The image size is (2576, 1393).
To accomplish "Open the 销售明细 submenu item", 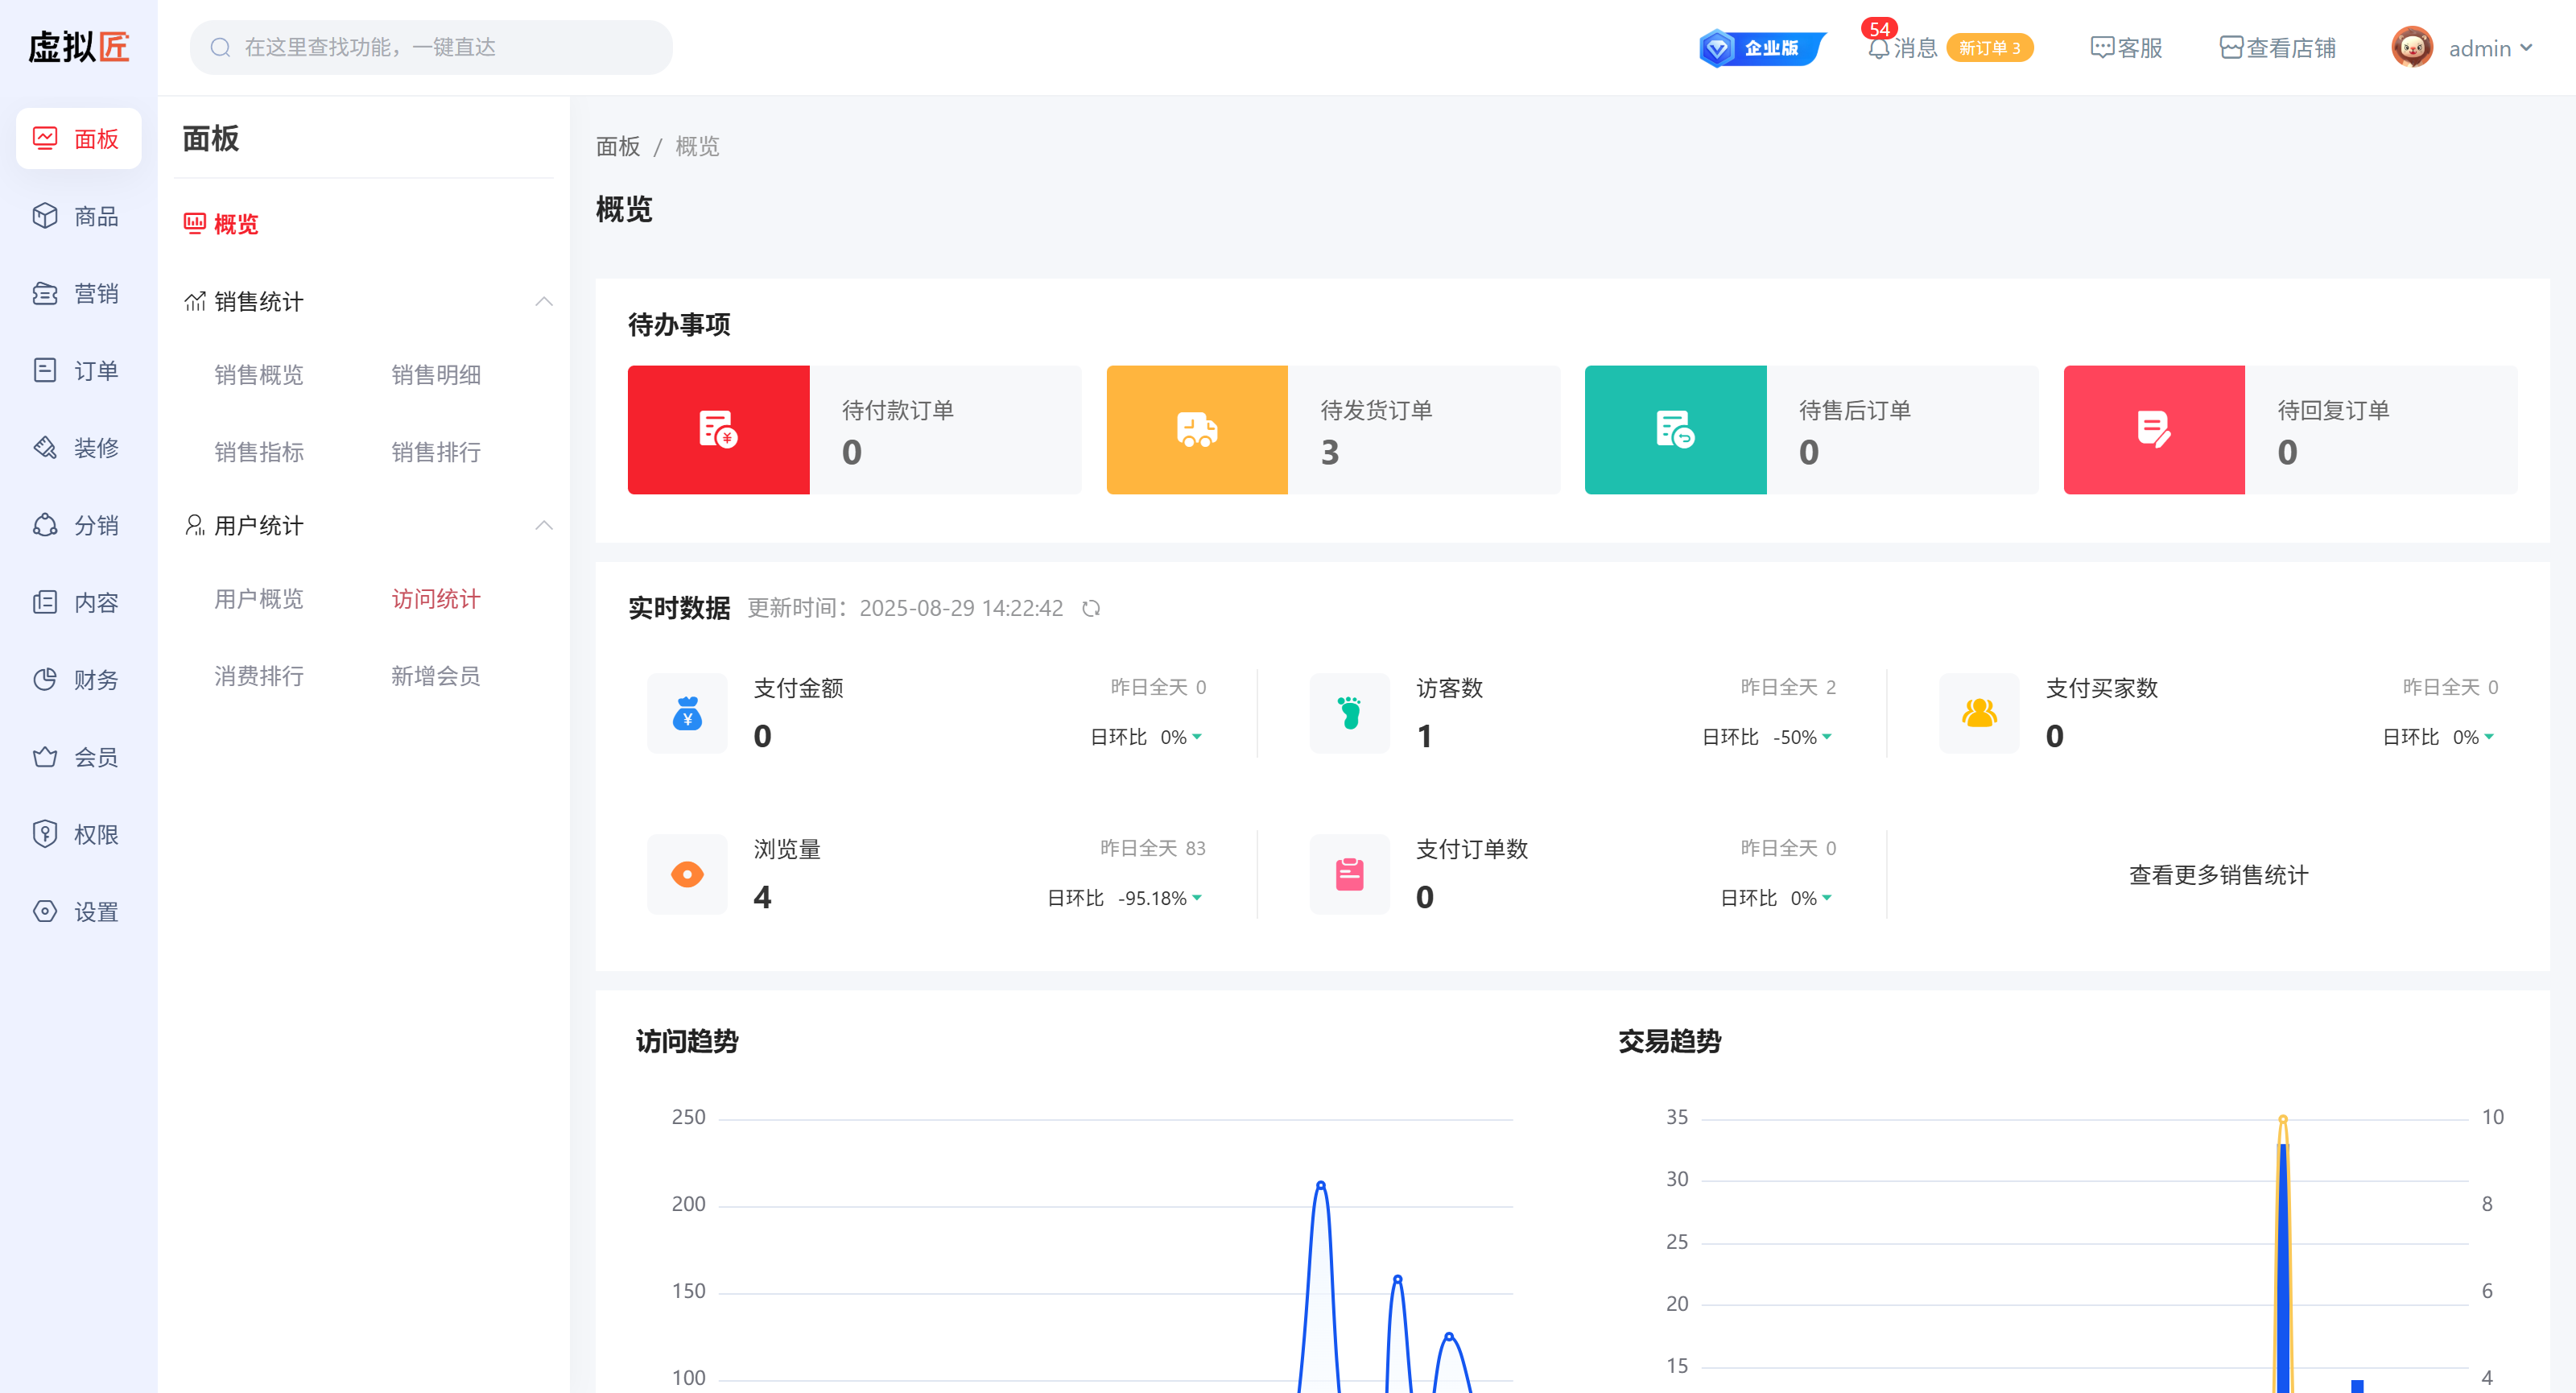I will [x=436, y=375].
